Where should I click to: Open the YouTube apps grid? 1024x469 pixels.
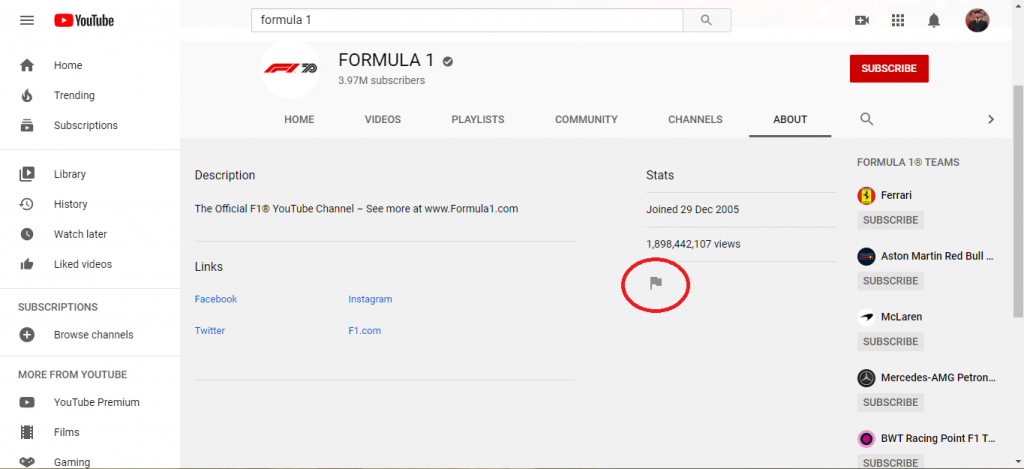(x=898, y=20)
